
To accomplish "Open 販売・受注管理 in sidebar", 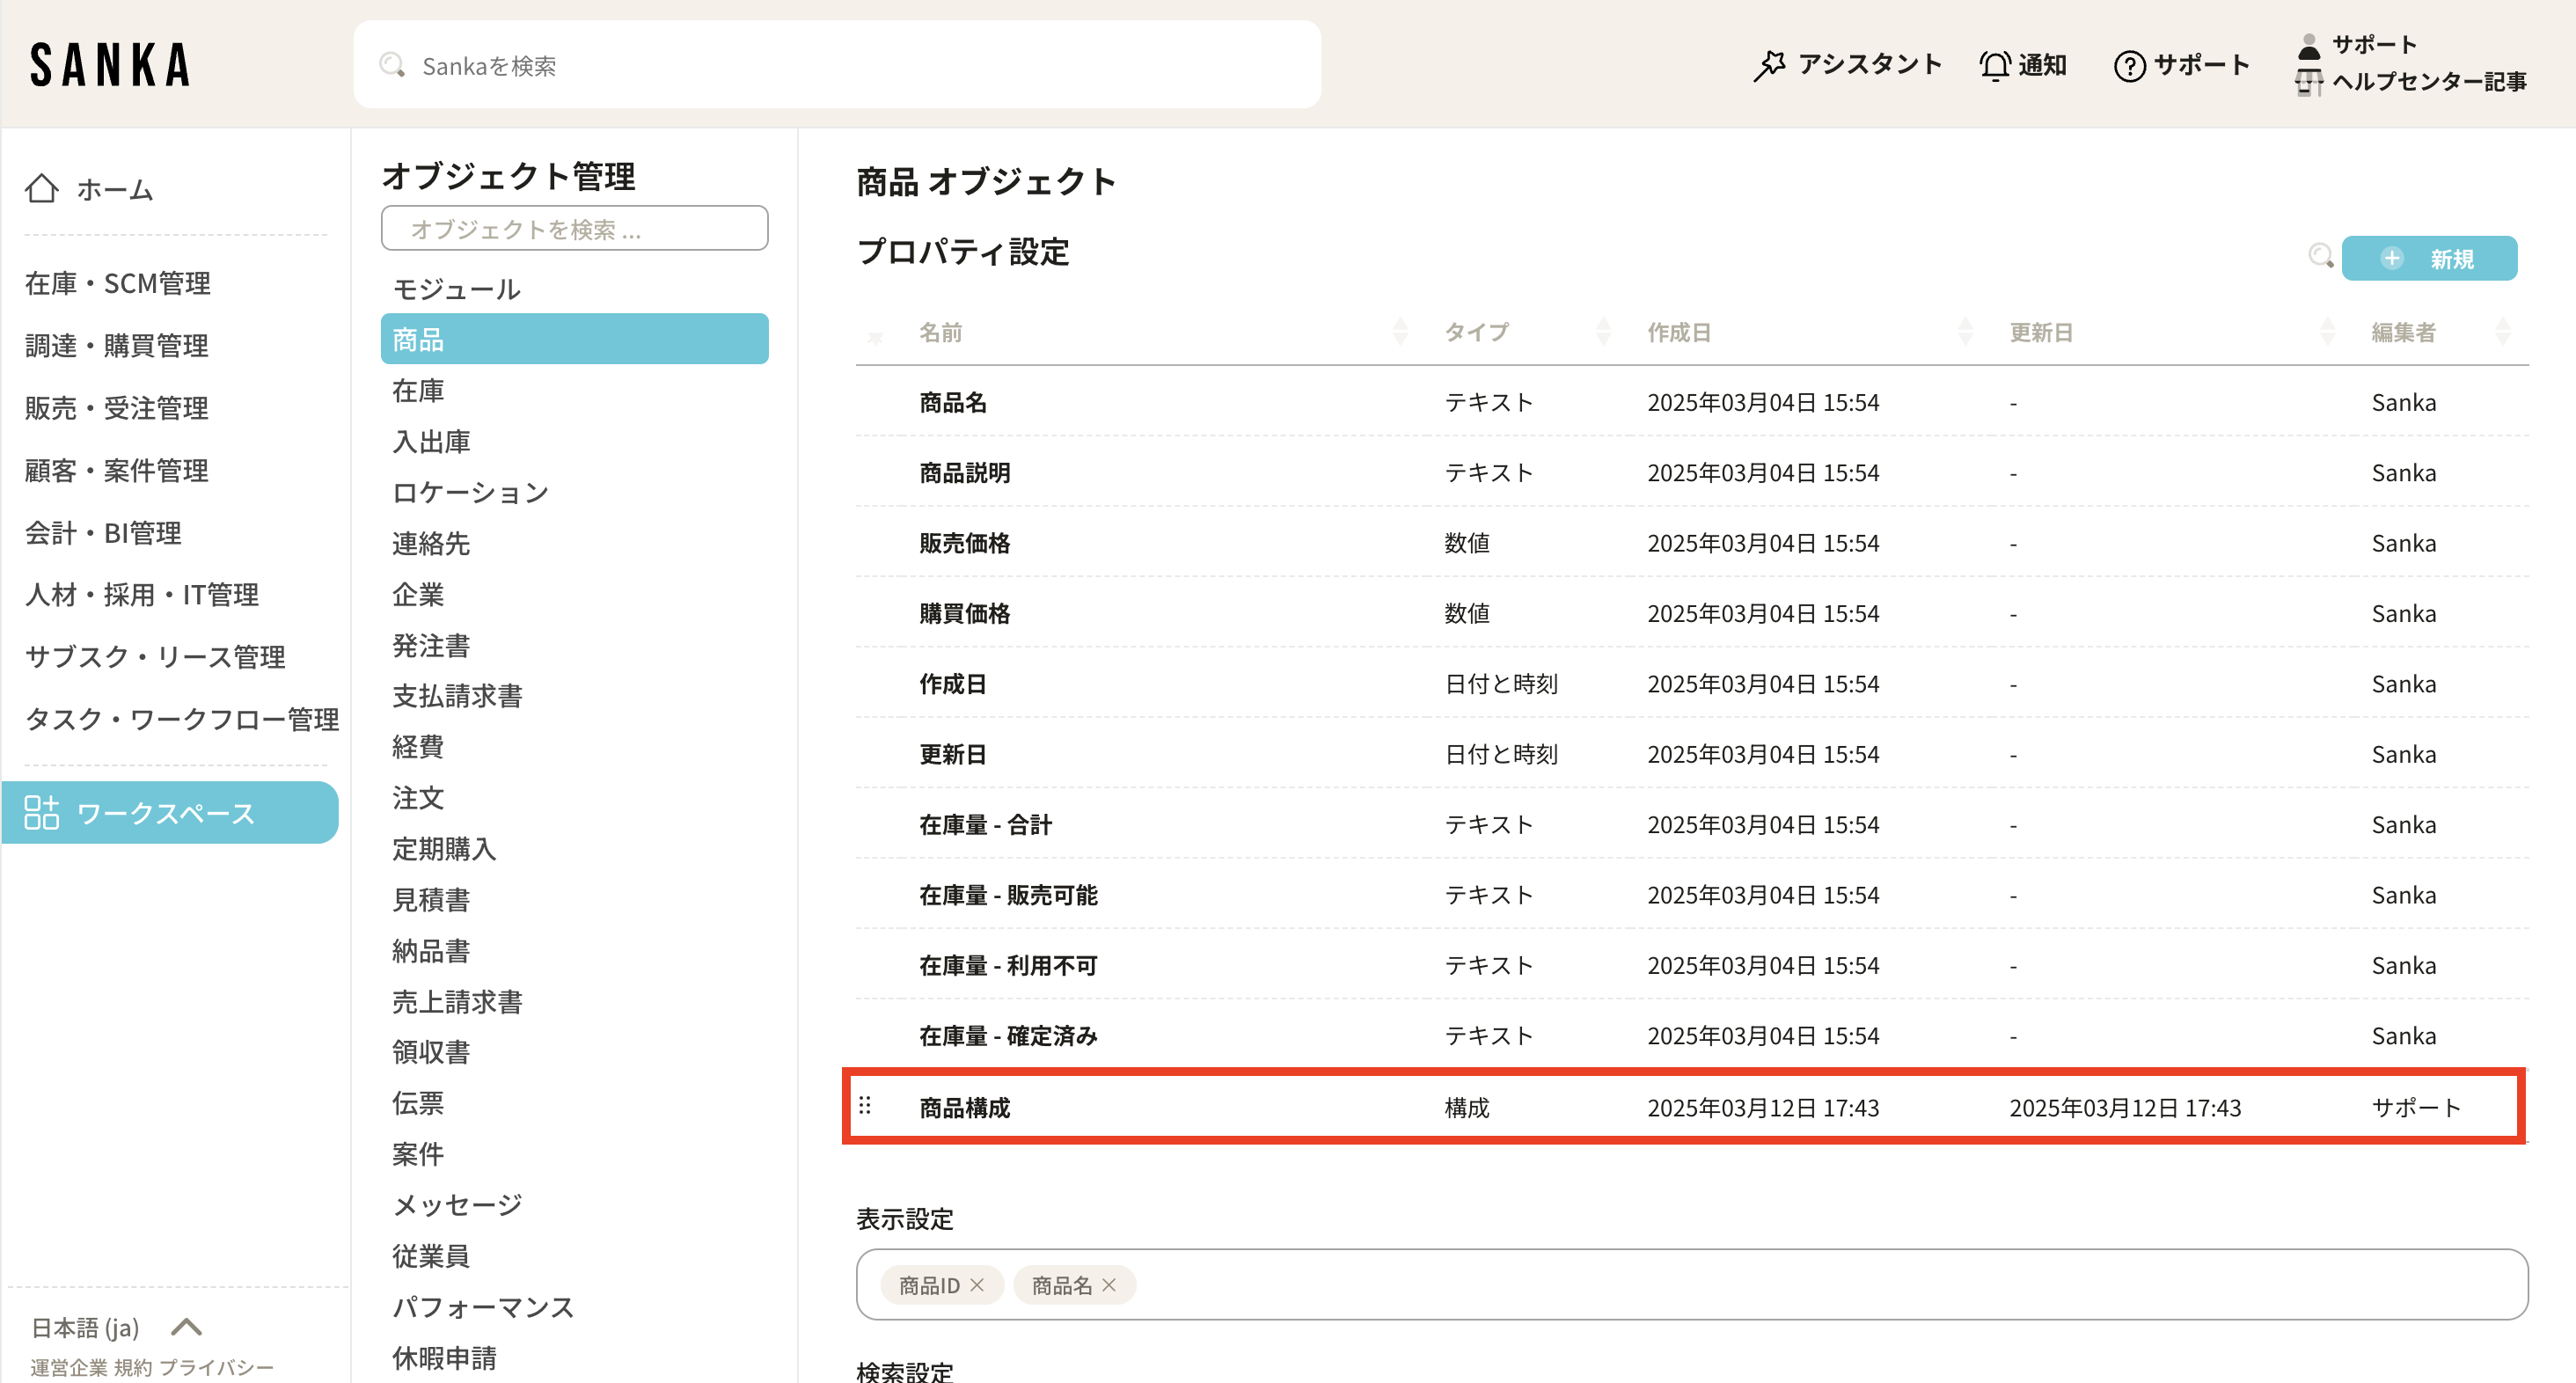I will (117, 408).
